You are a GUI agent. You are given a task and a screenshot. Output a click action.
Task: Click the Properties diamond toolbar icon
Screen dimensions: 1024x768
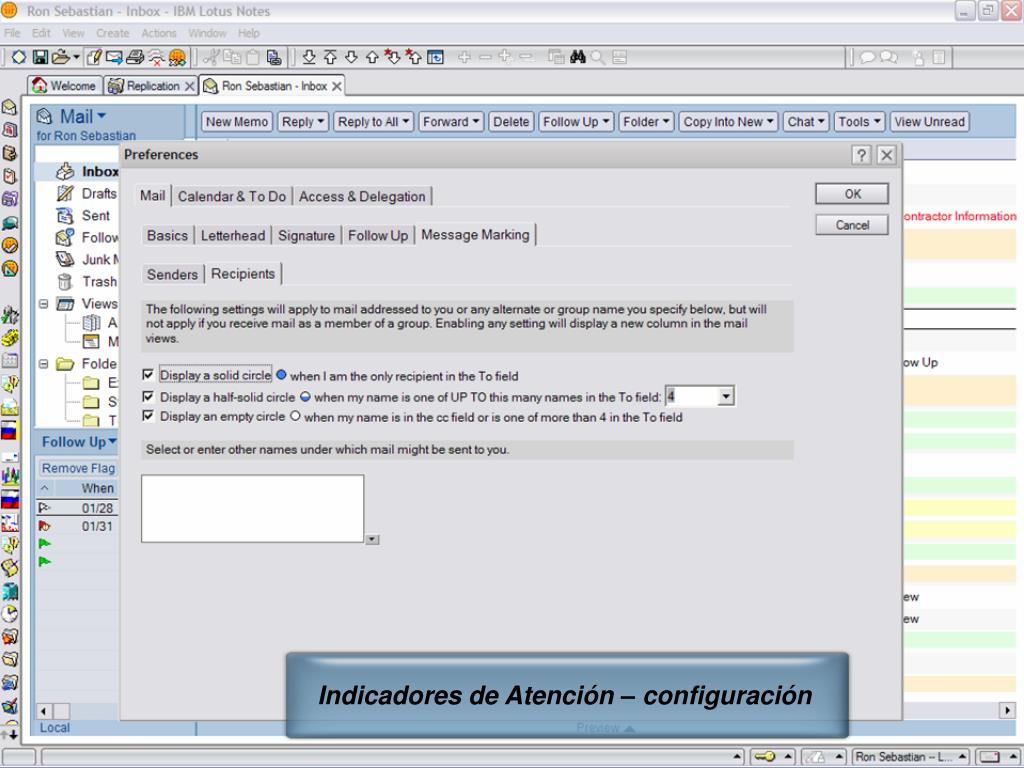coord(19,57)
